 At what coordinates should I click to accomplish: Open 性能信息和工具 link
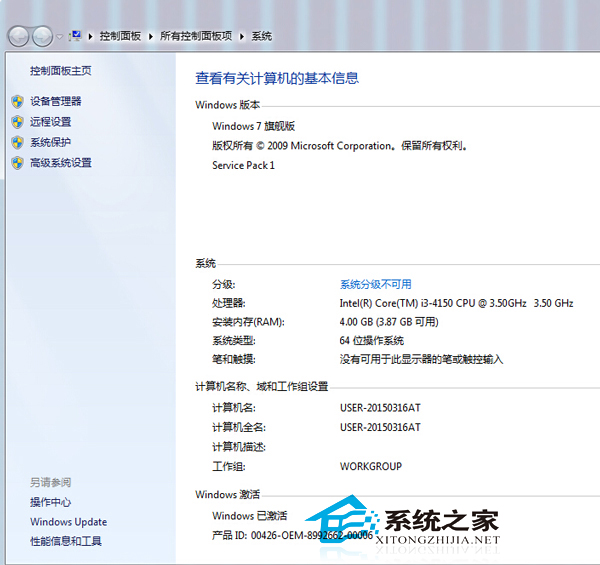[x=66, y=541]
